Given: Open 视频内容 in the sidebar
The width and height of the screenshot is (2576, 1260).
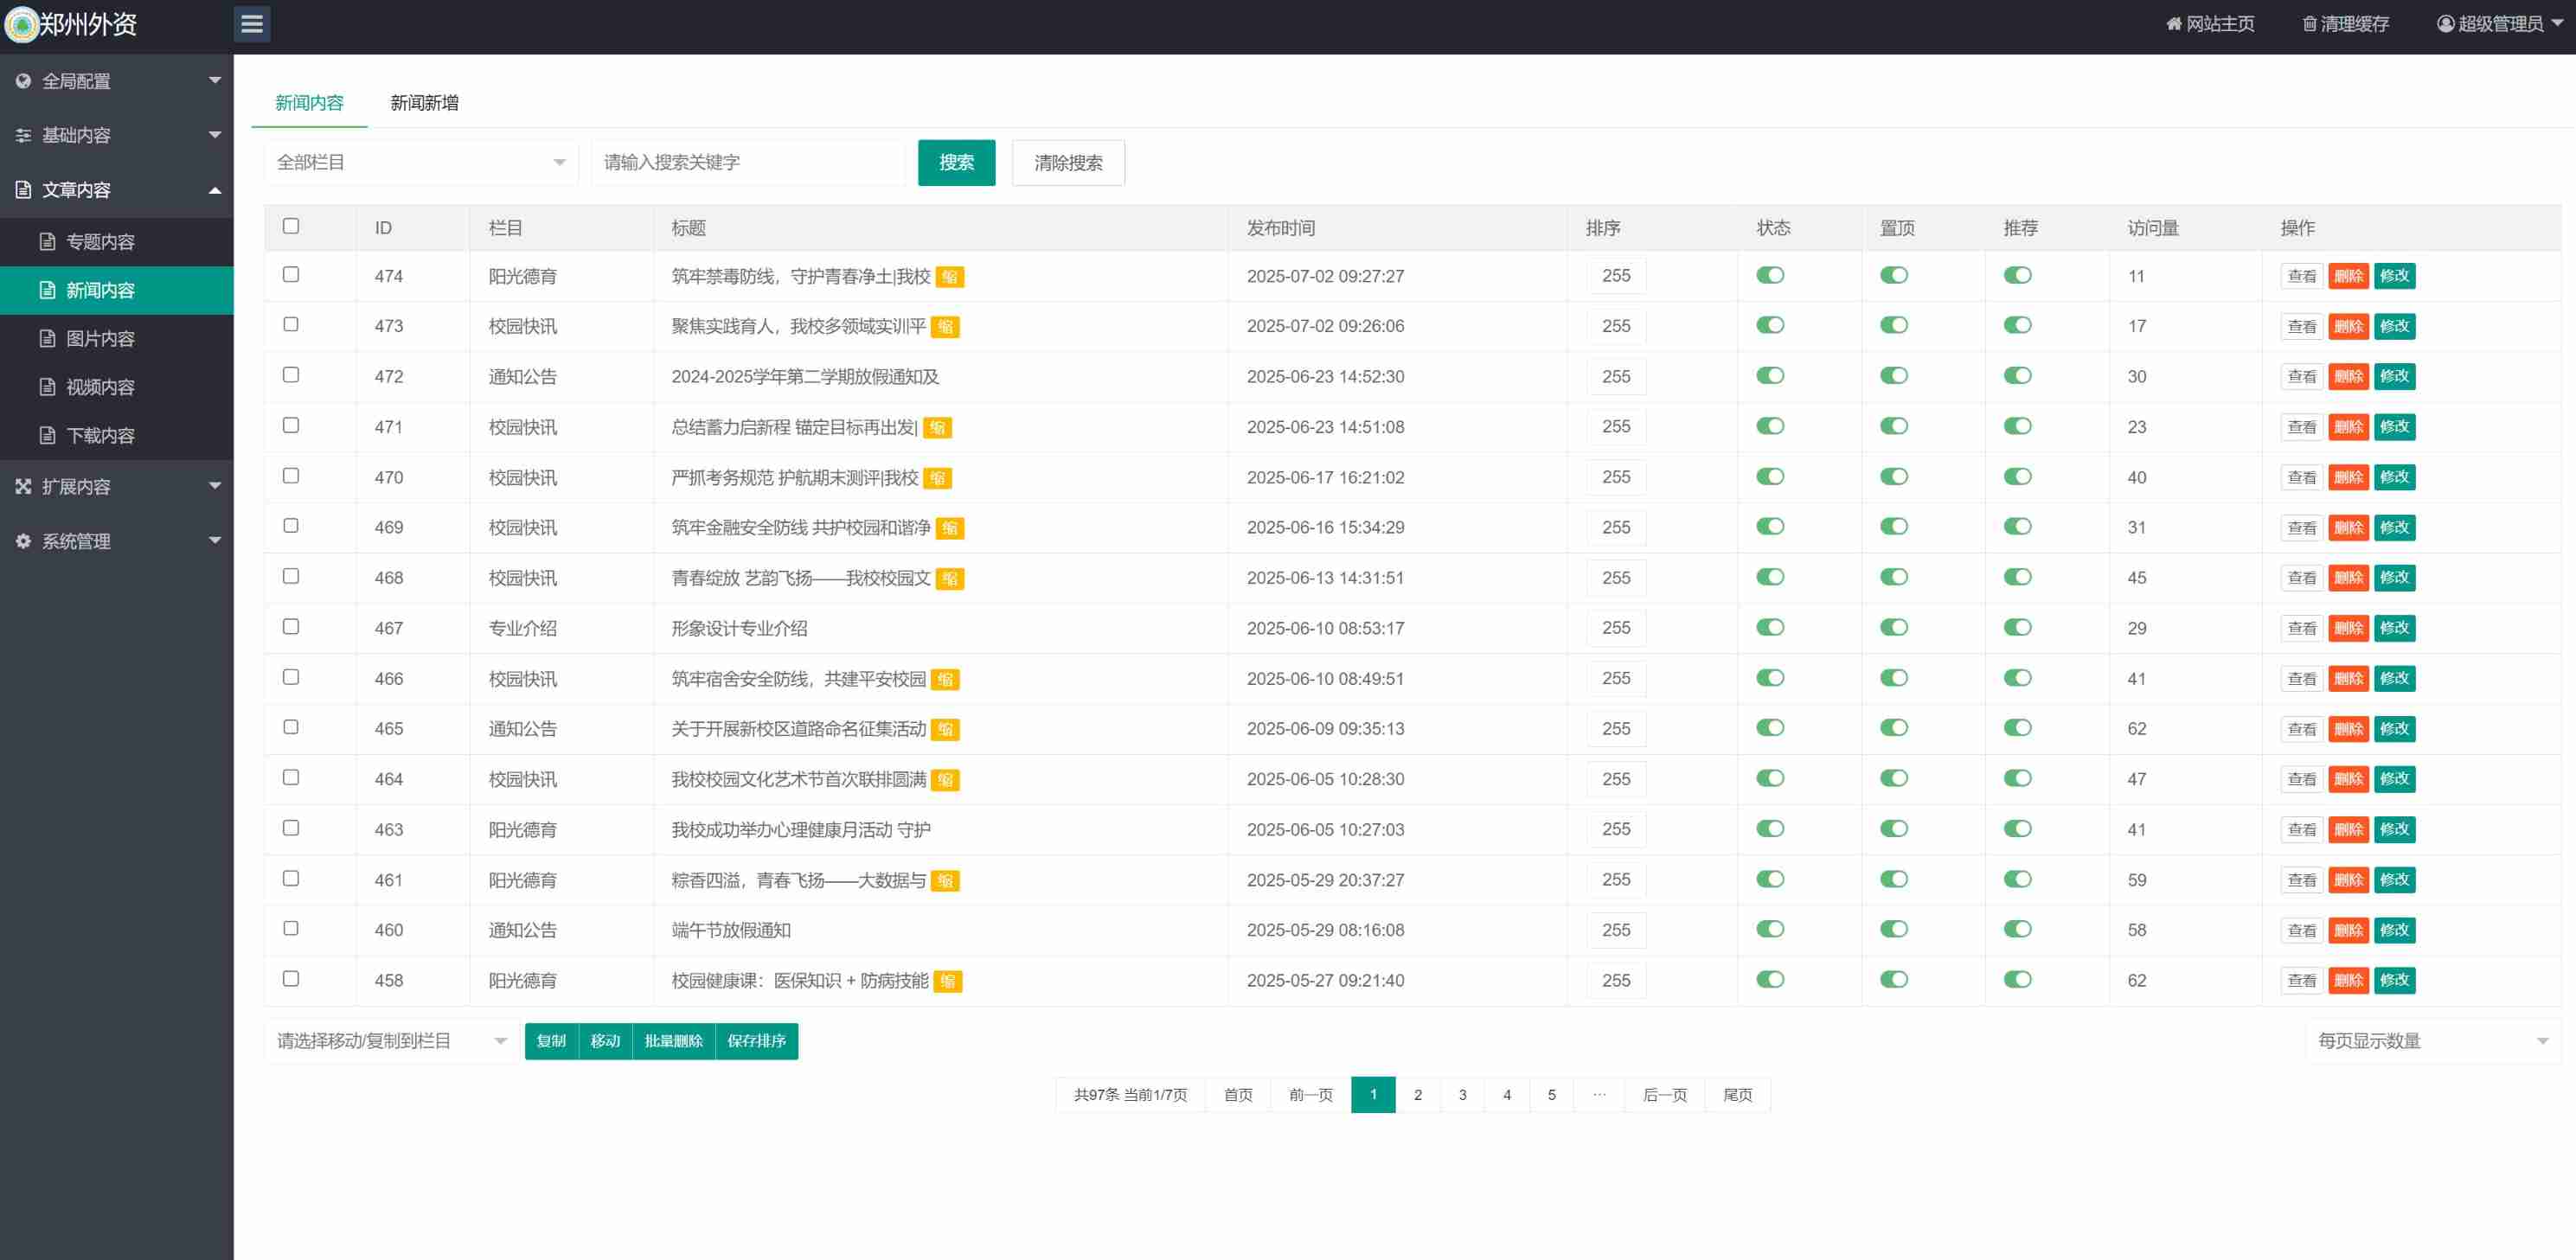Looking at the screenshot, I should (x=100, y=387).
